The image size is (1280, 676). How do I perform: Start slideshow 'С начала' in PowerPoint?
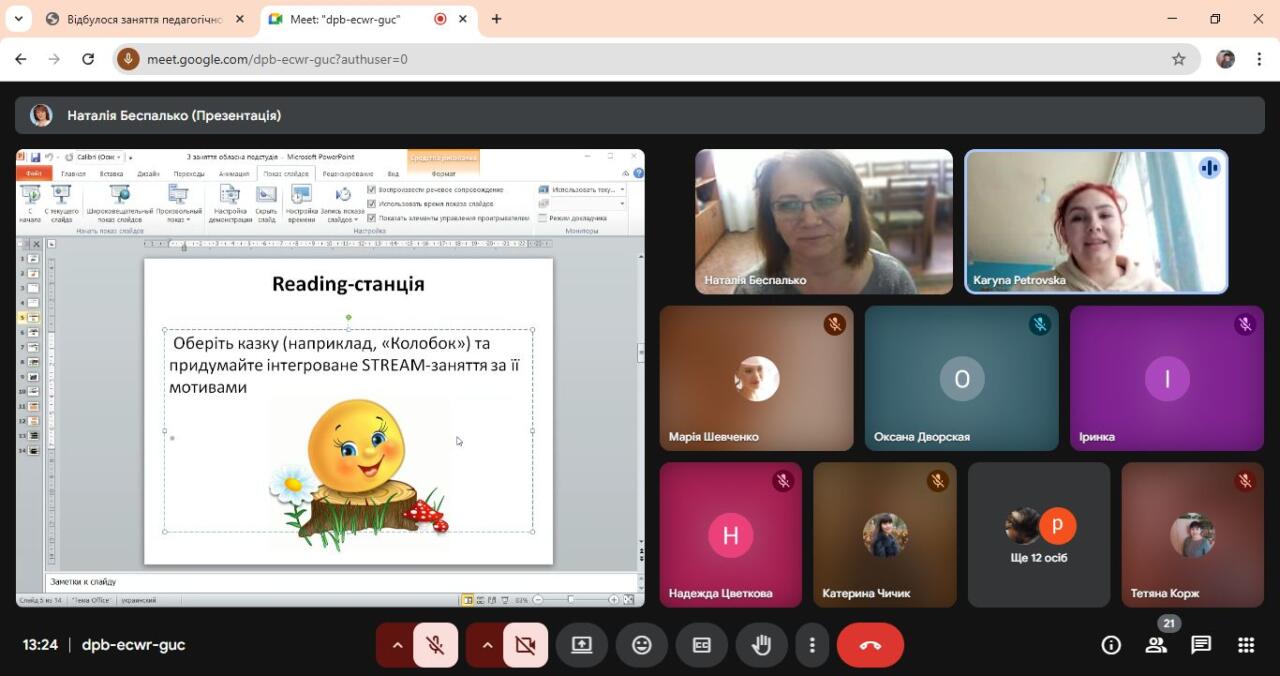pyautogui.click(x=30, y=203)
